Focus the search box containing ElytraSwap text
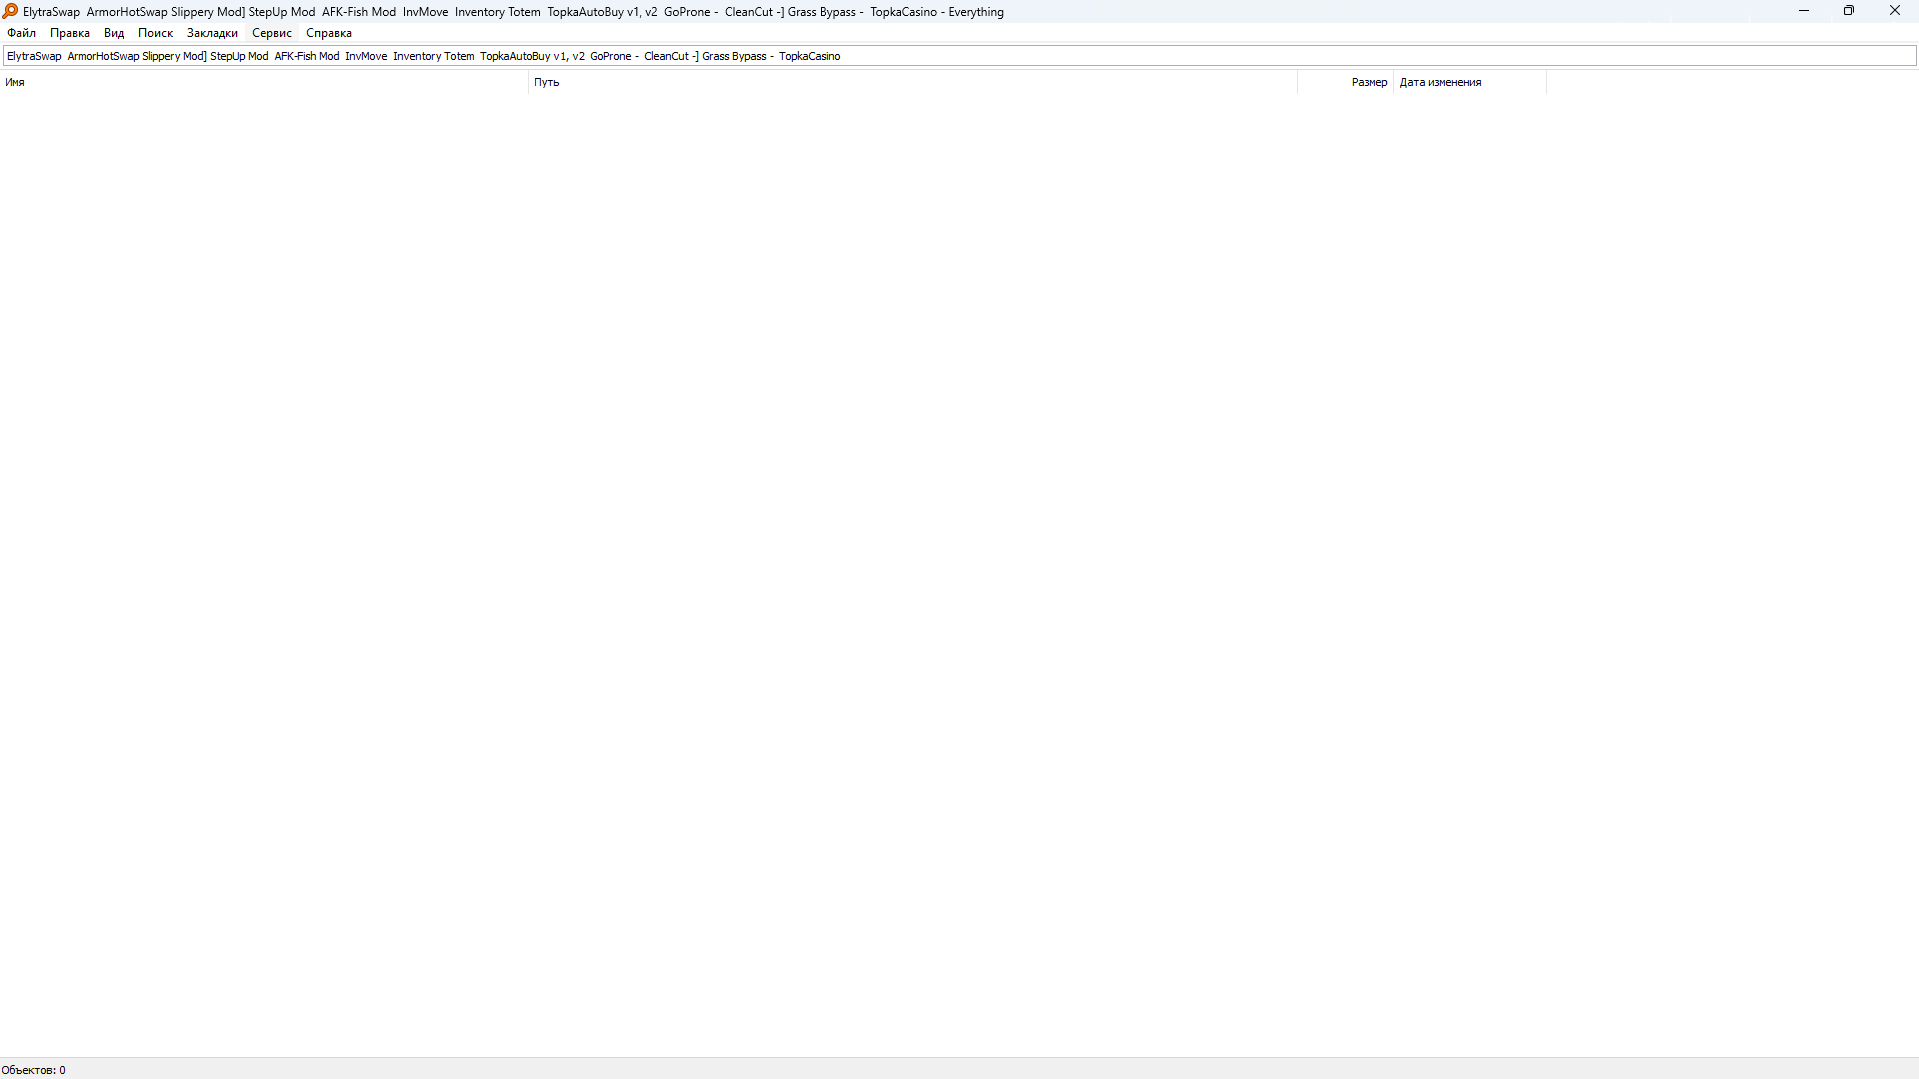The image size is (1919, 1079). pos(1200,56)
